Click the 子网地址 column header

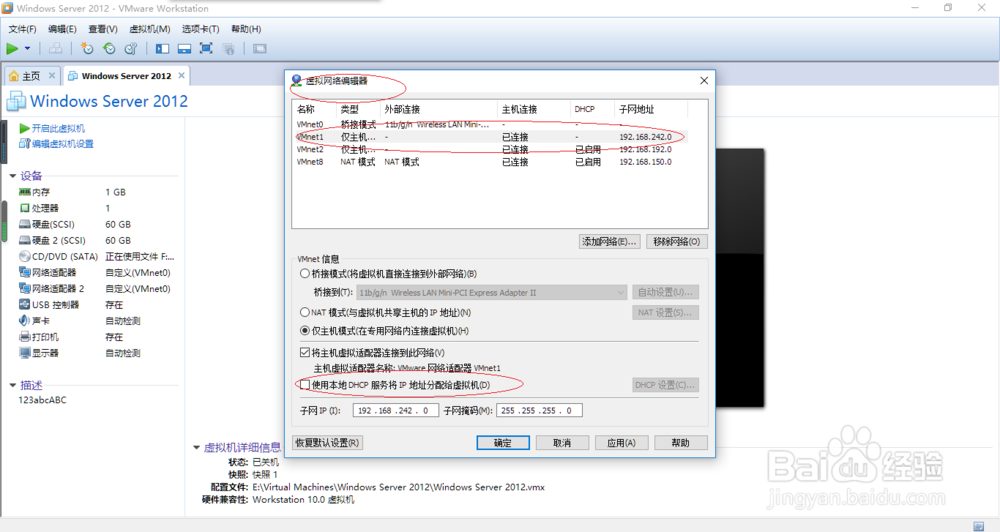pyautogui.click(x=651, y=109)
